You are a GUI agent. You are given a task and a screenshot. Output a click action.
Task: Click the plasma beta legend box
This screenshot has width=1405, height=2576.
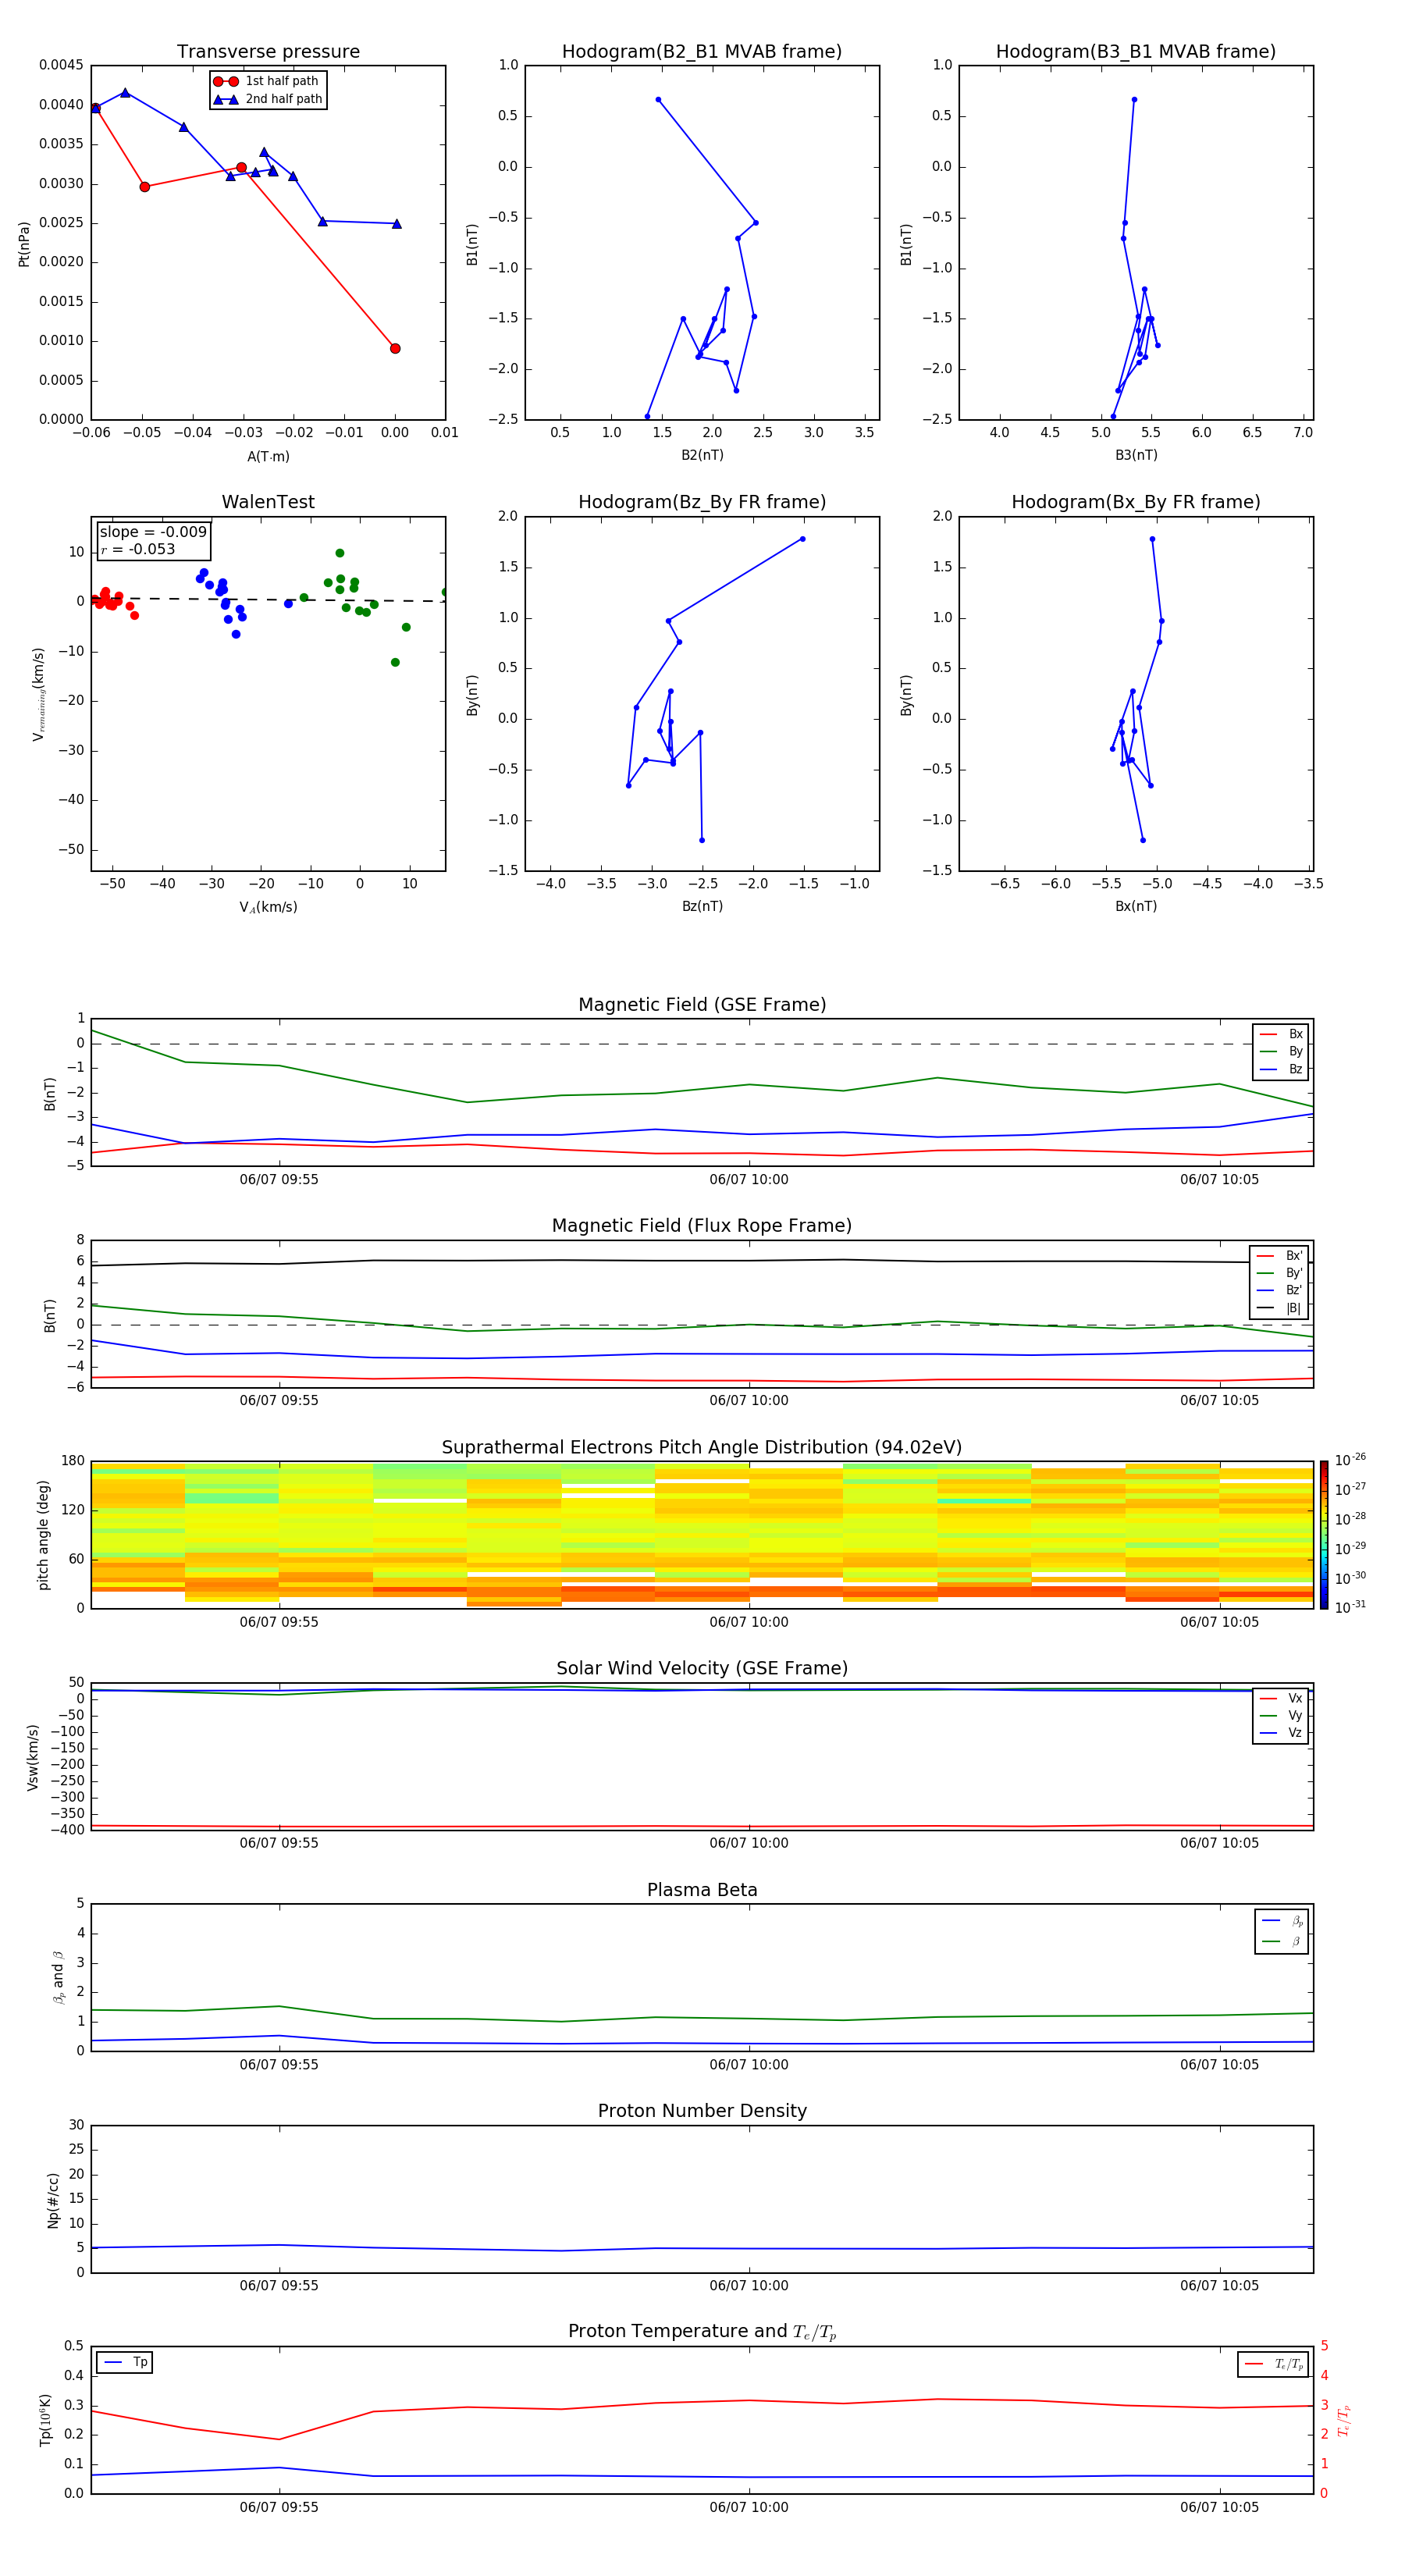coord(1282,1931)
